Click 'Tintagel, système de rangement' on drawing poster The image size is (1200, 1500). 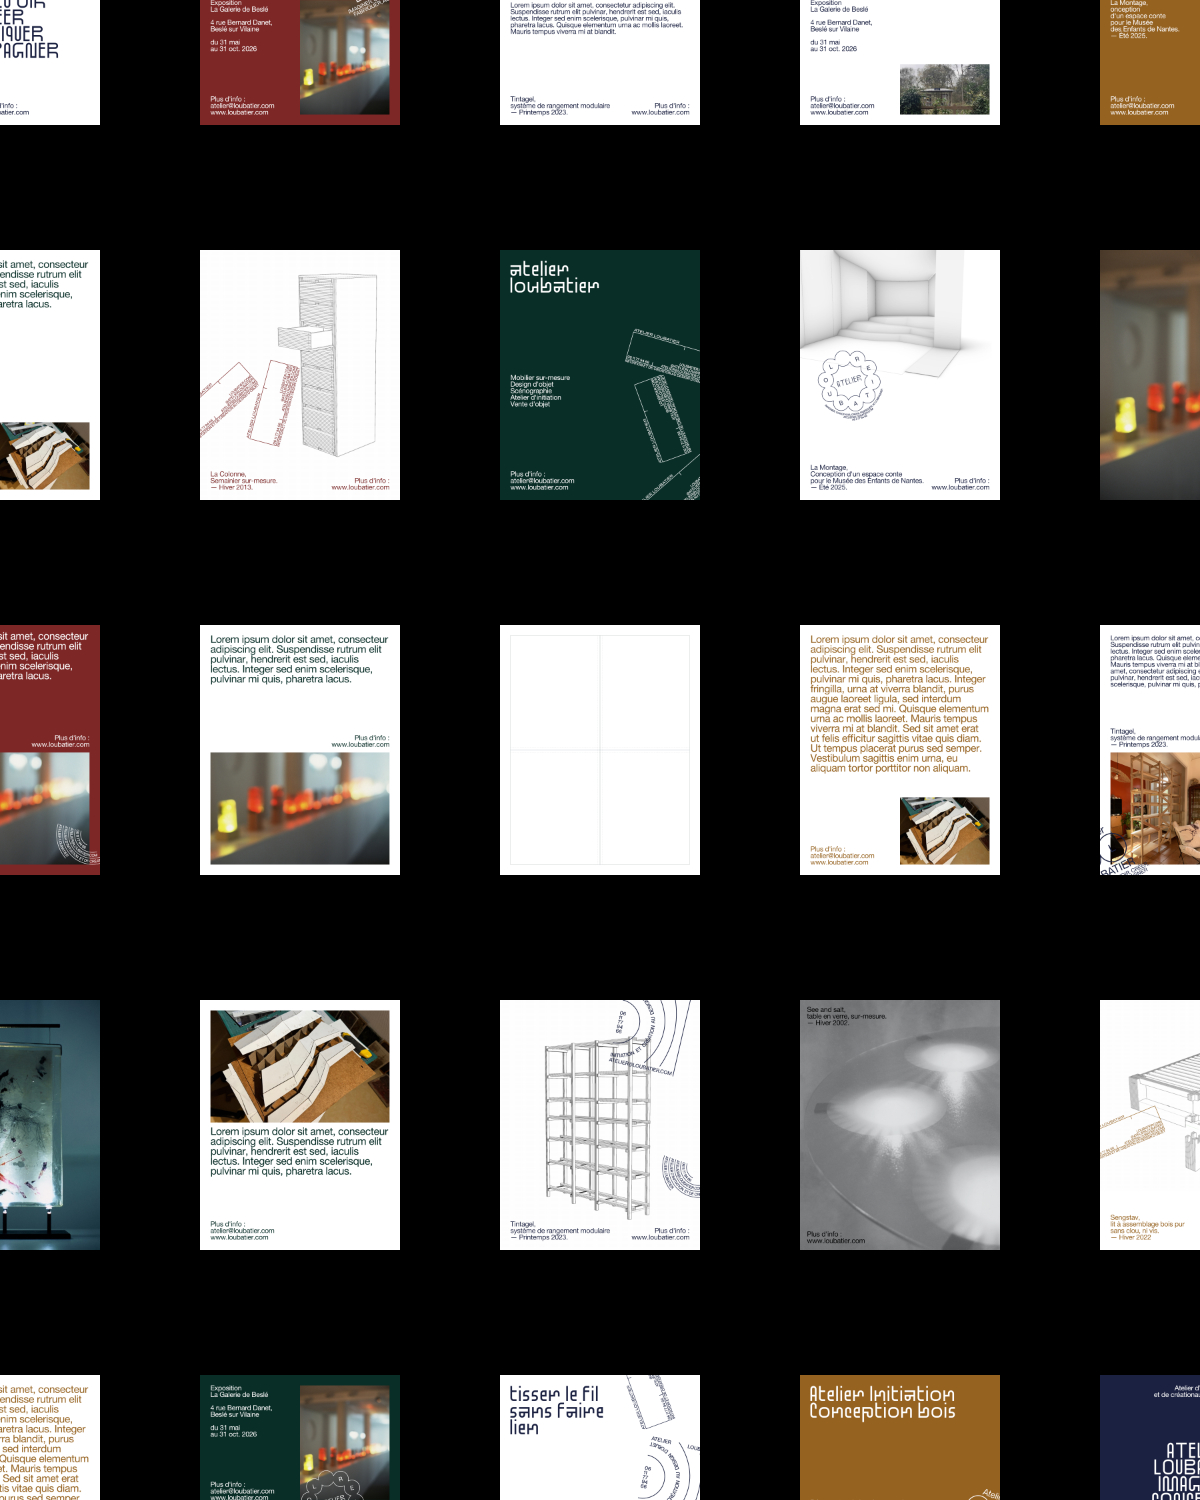coord(560,1231)
